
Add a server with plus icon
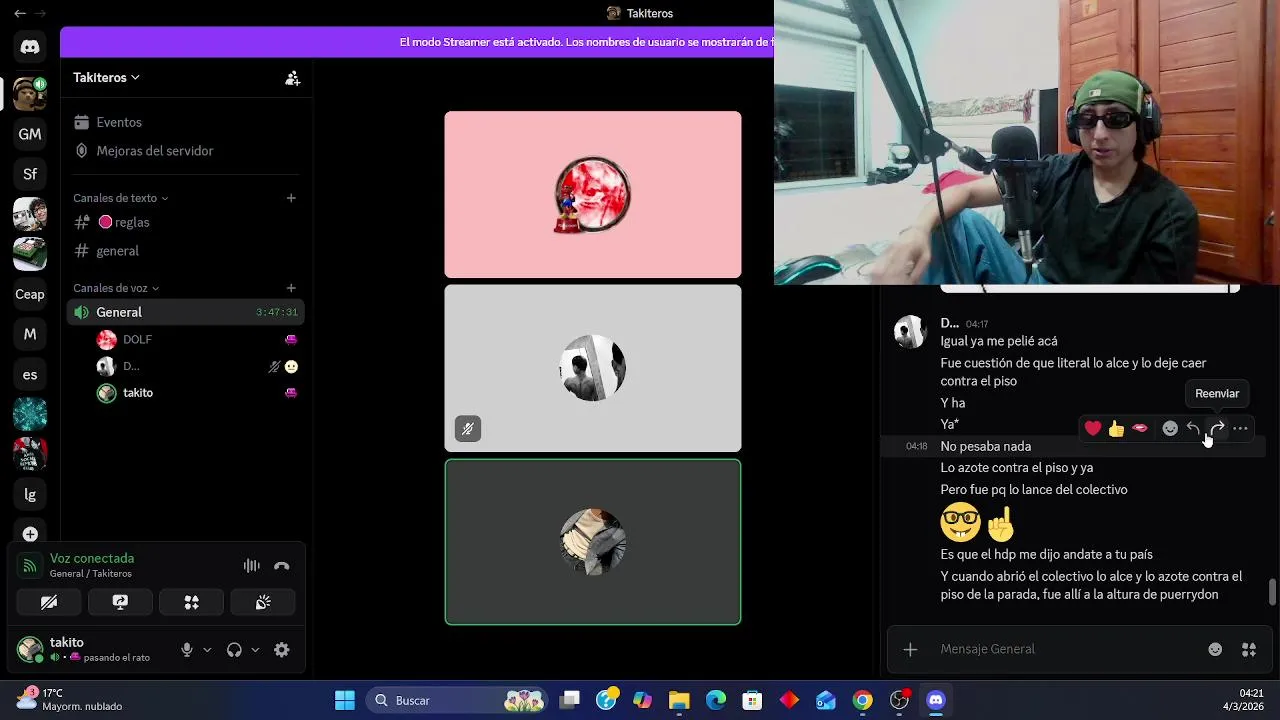(x=30, y=534)
